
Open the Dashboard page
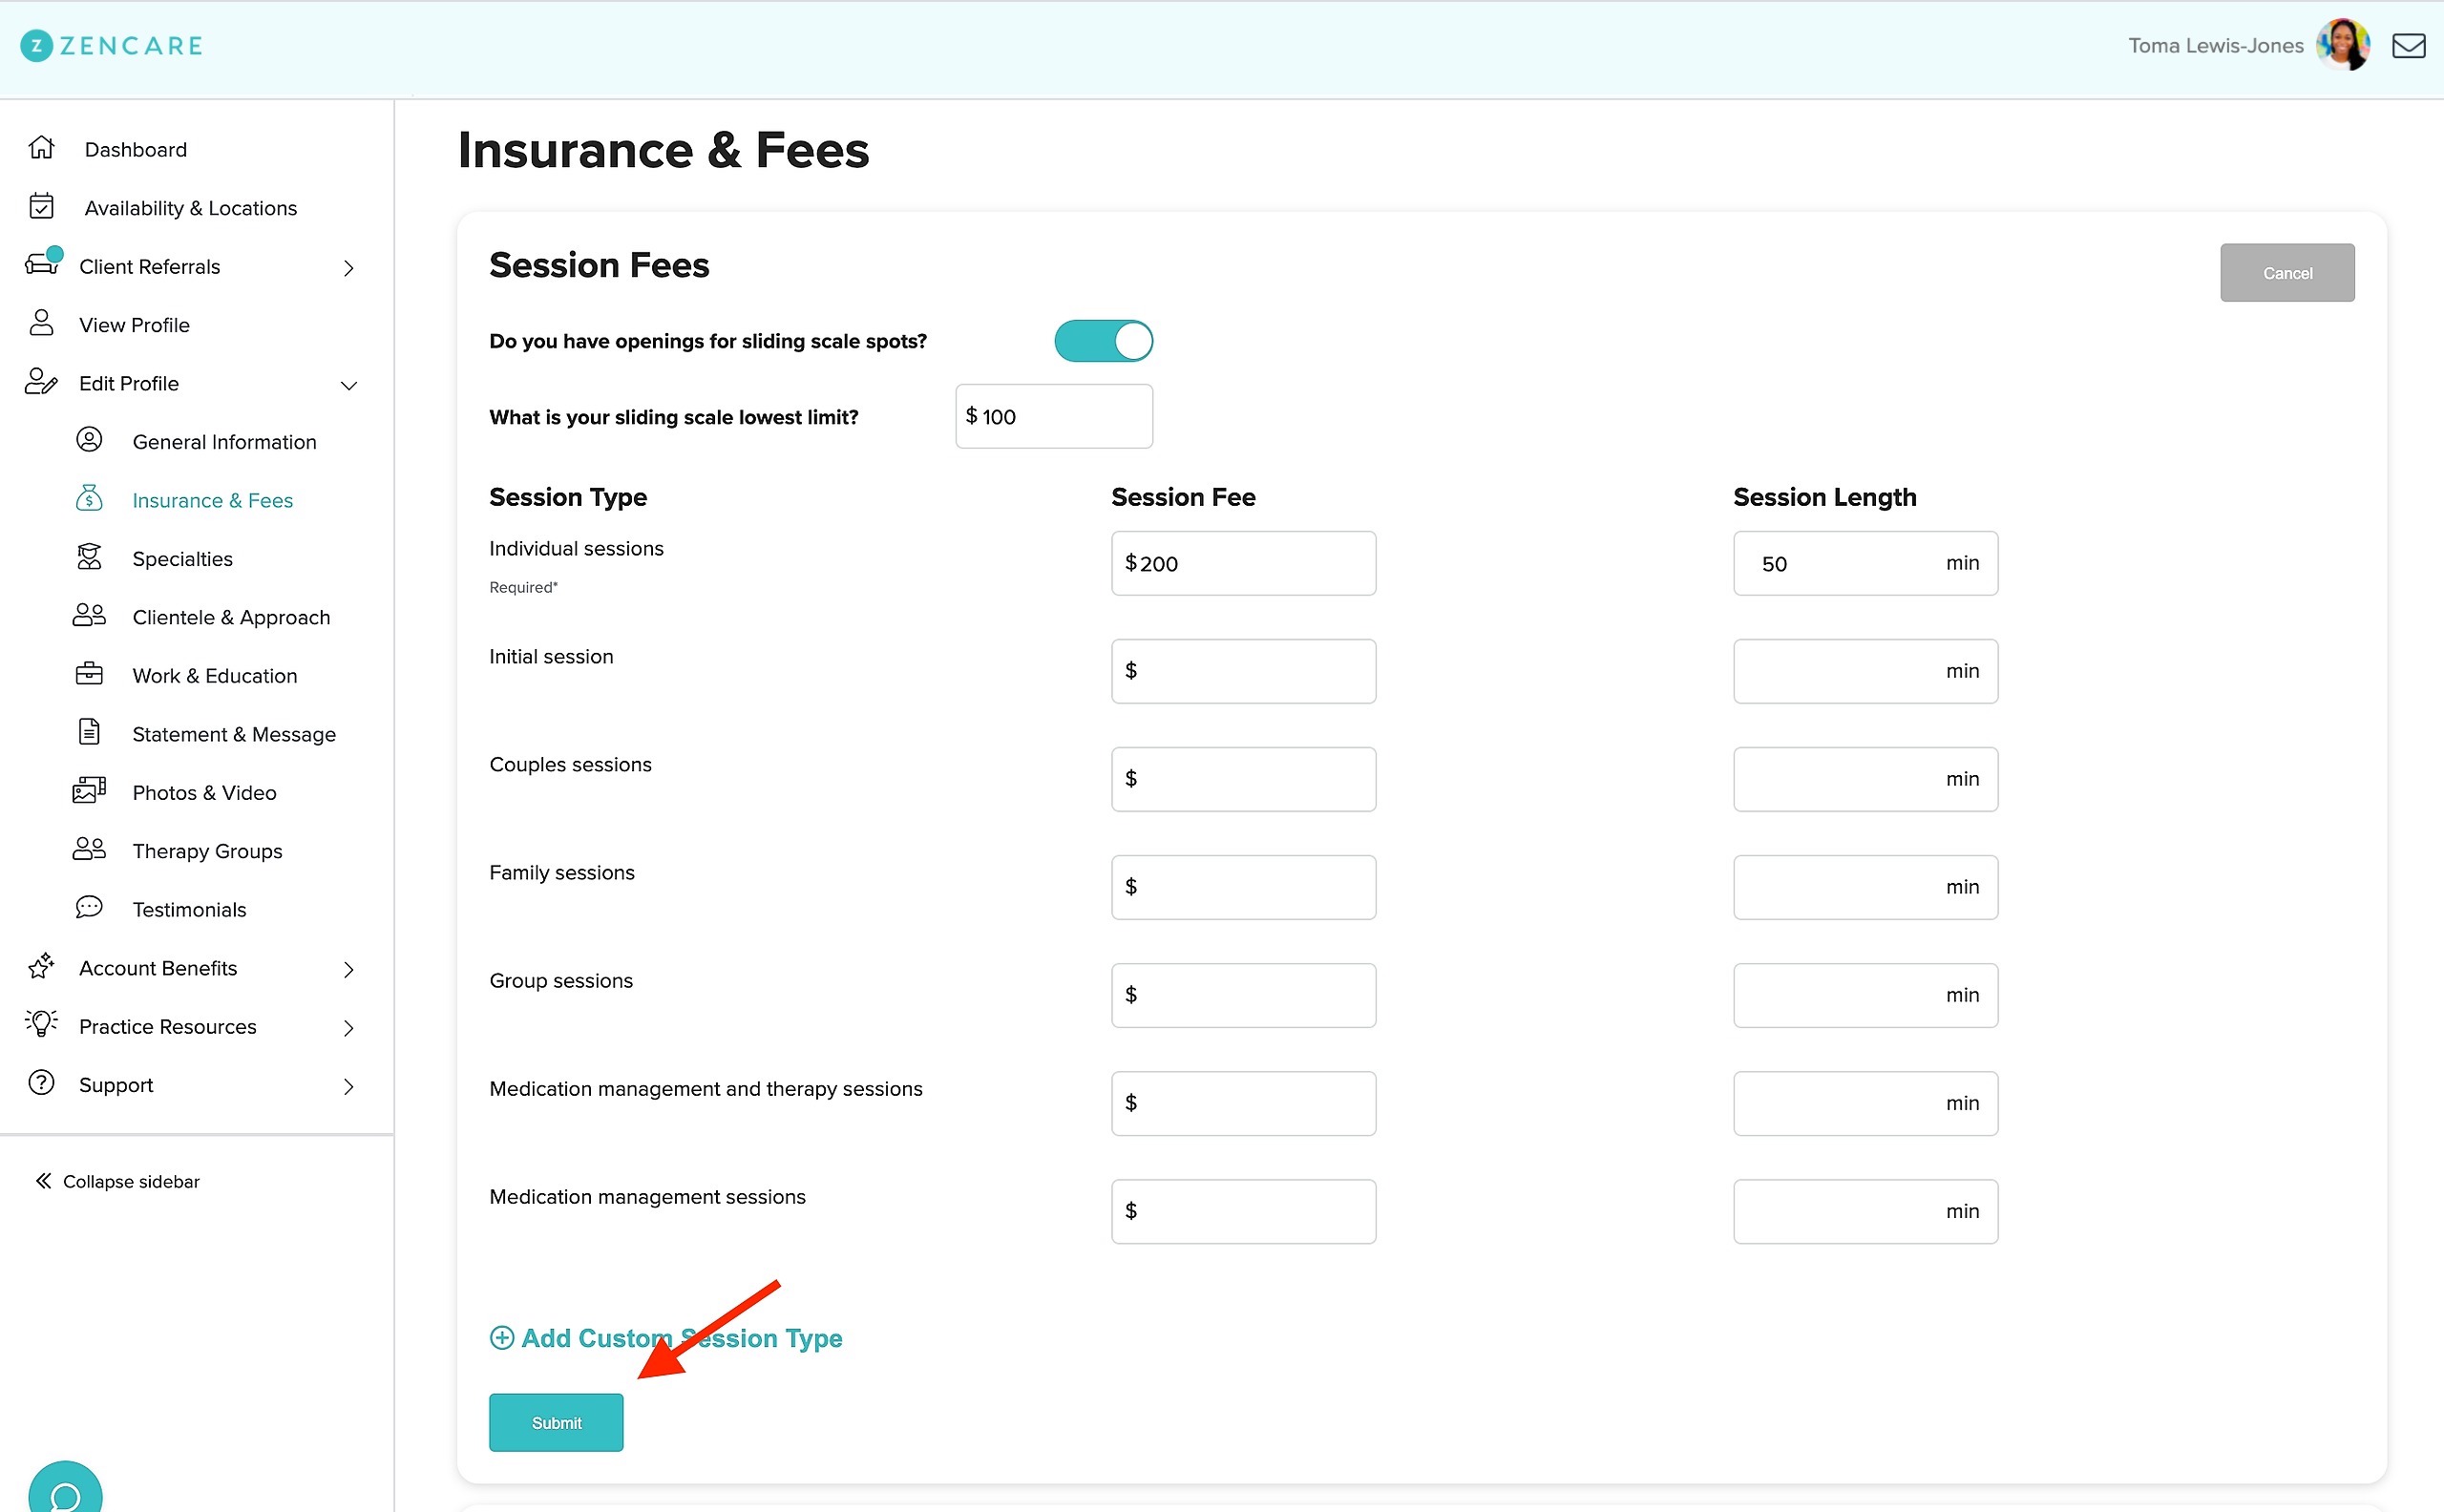pyautogui.click(x=136, y=148)
